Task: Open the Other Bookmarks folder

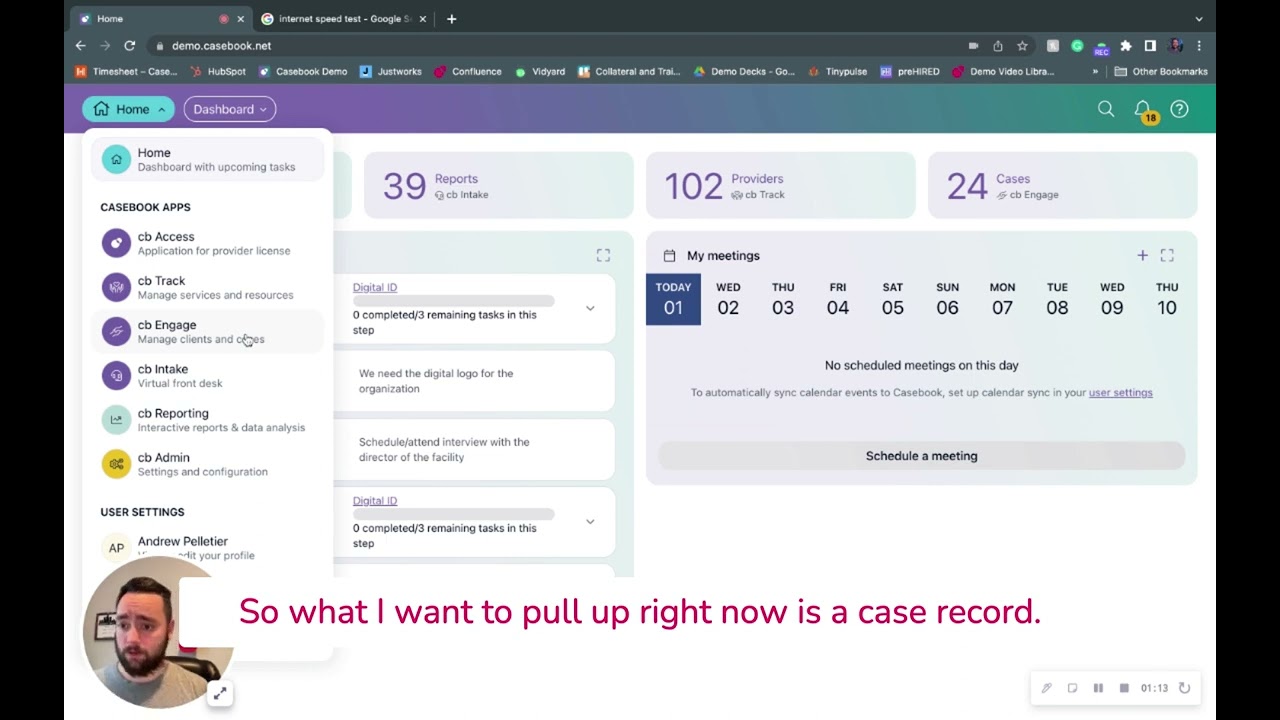Action: click(x=1161, y=72)
